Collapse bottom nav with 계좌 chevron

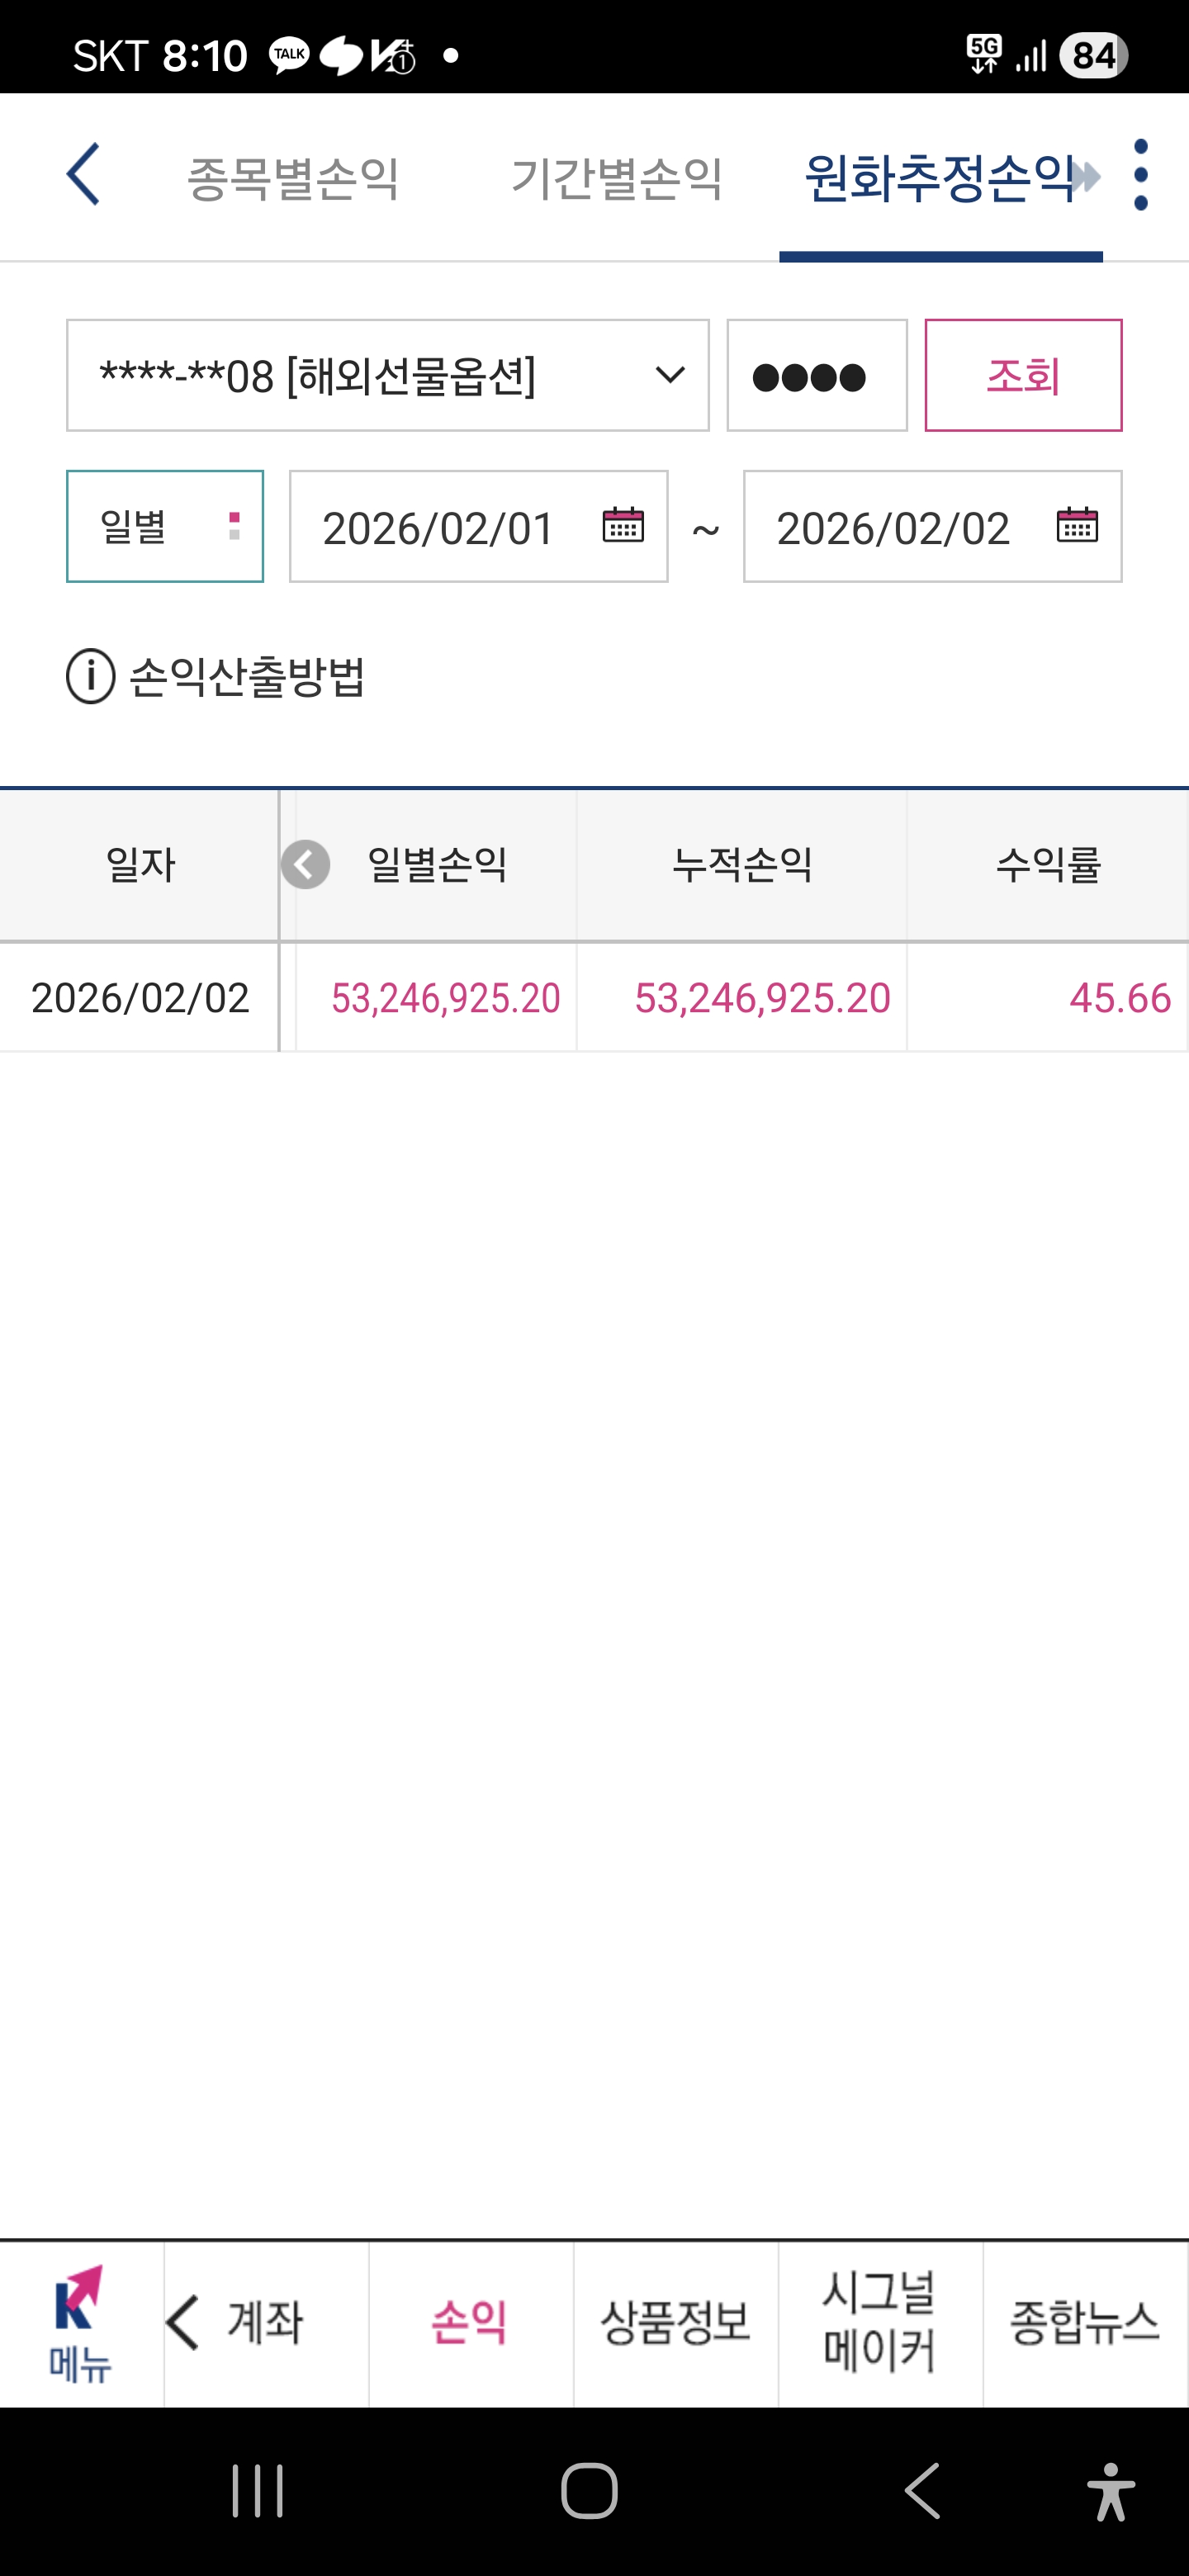pos(184,2323)
